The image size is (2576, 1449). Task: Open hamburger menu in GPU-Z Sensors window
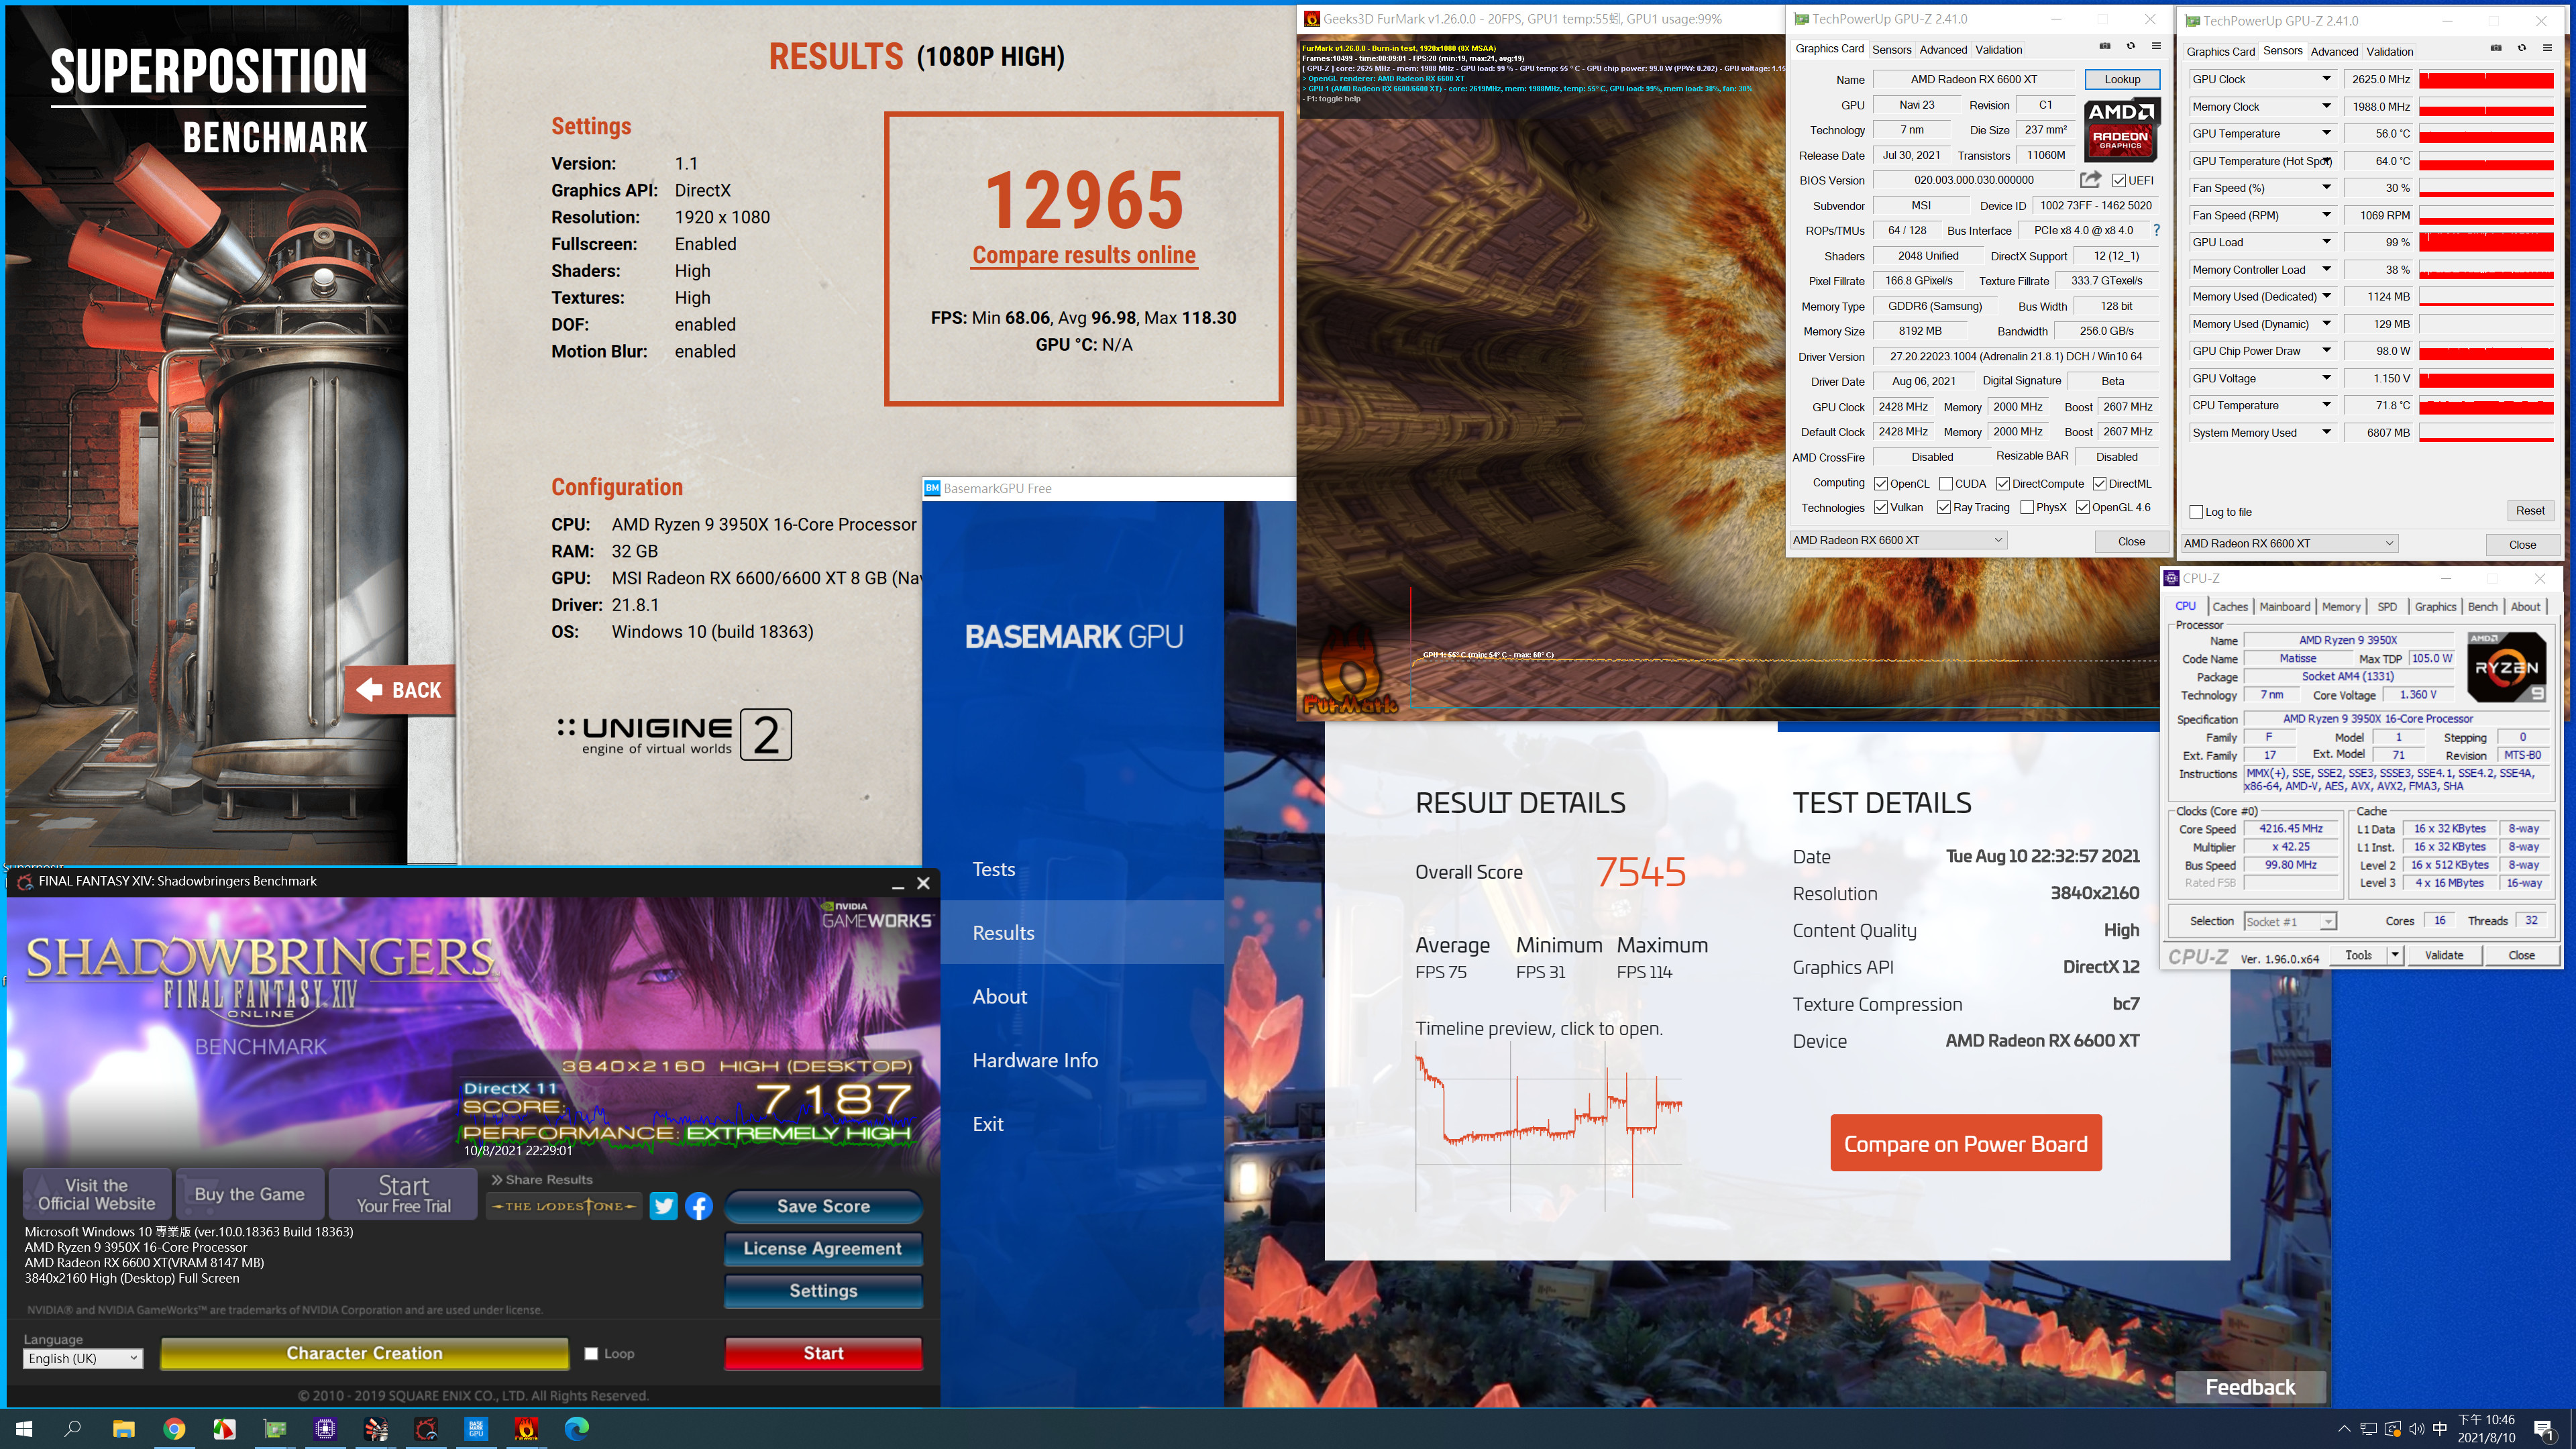(2548, 48)
